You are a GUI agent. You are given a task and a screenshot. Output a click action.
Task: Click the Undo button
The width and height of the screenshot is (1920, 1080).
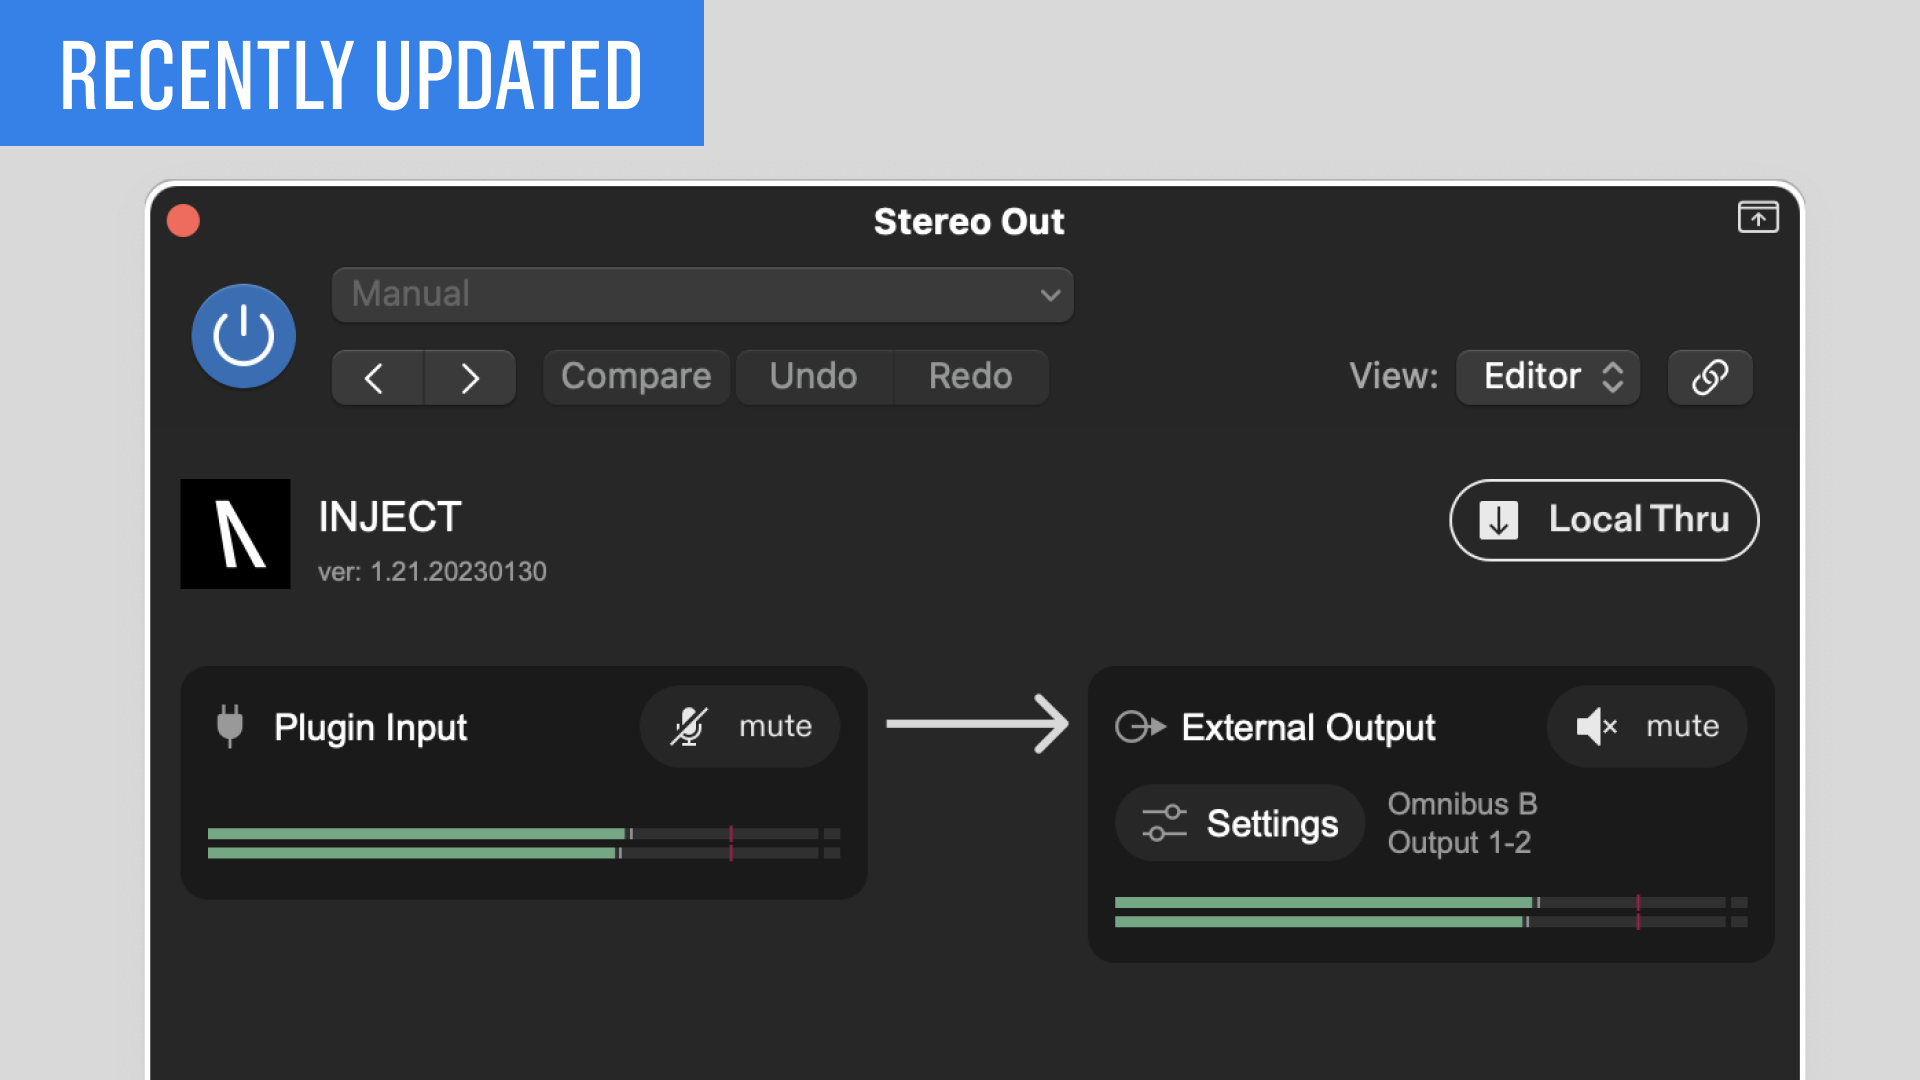pyautogui.click(x=813, y=377)
